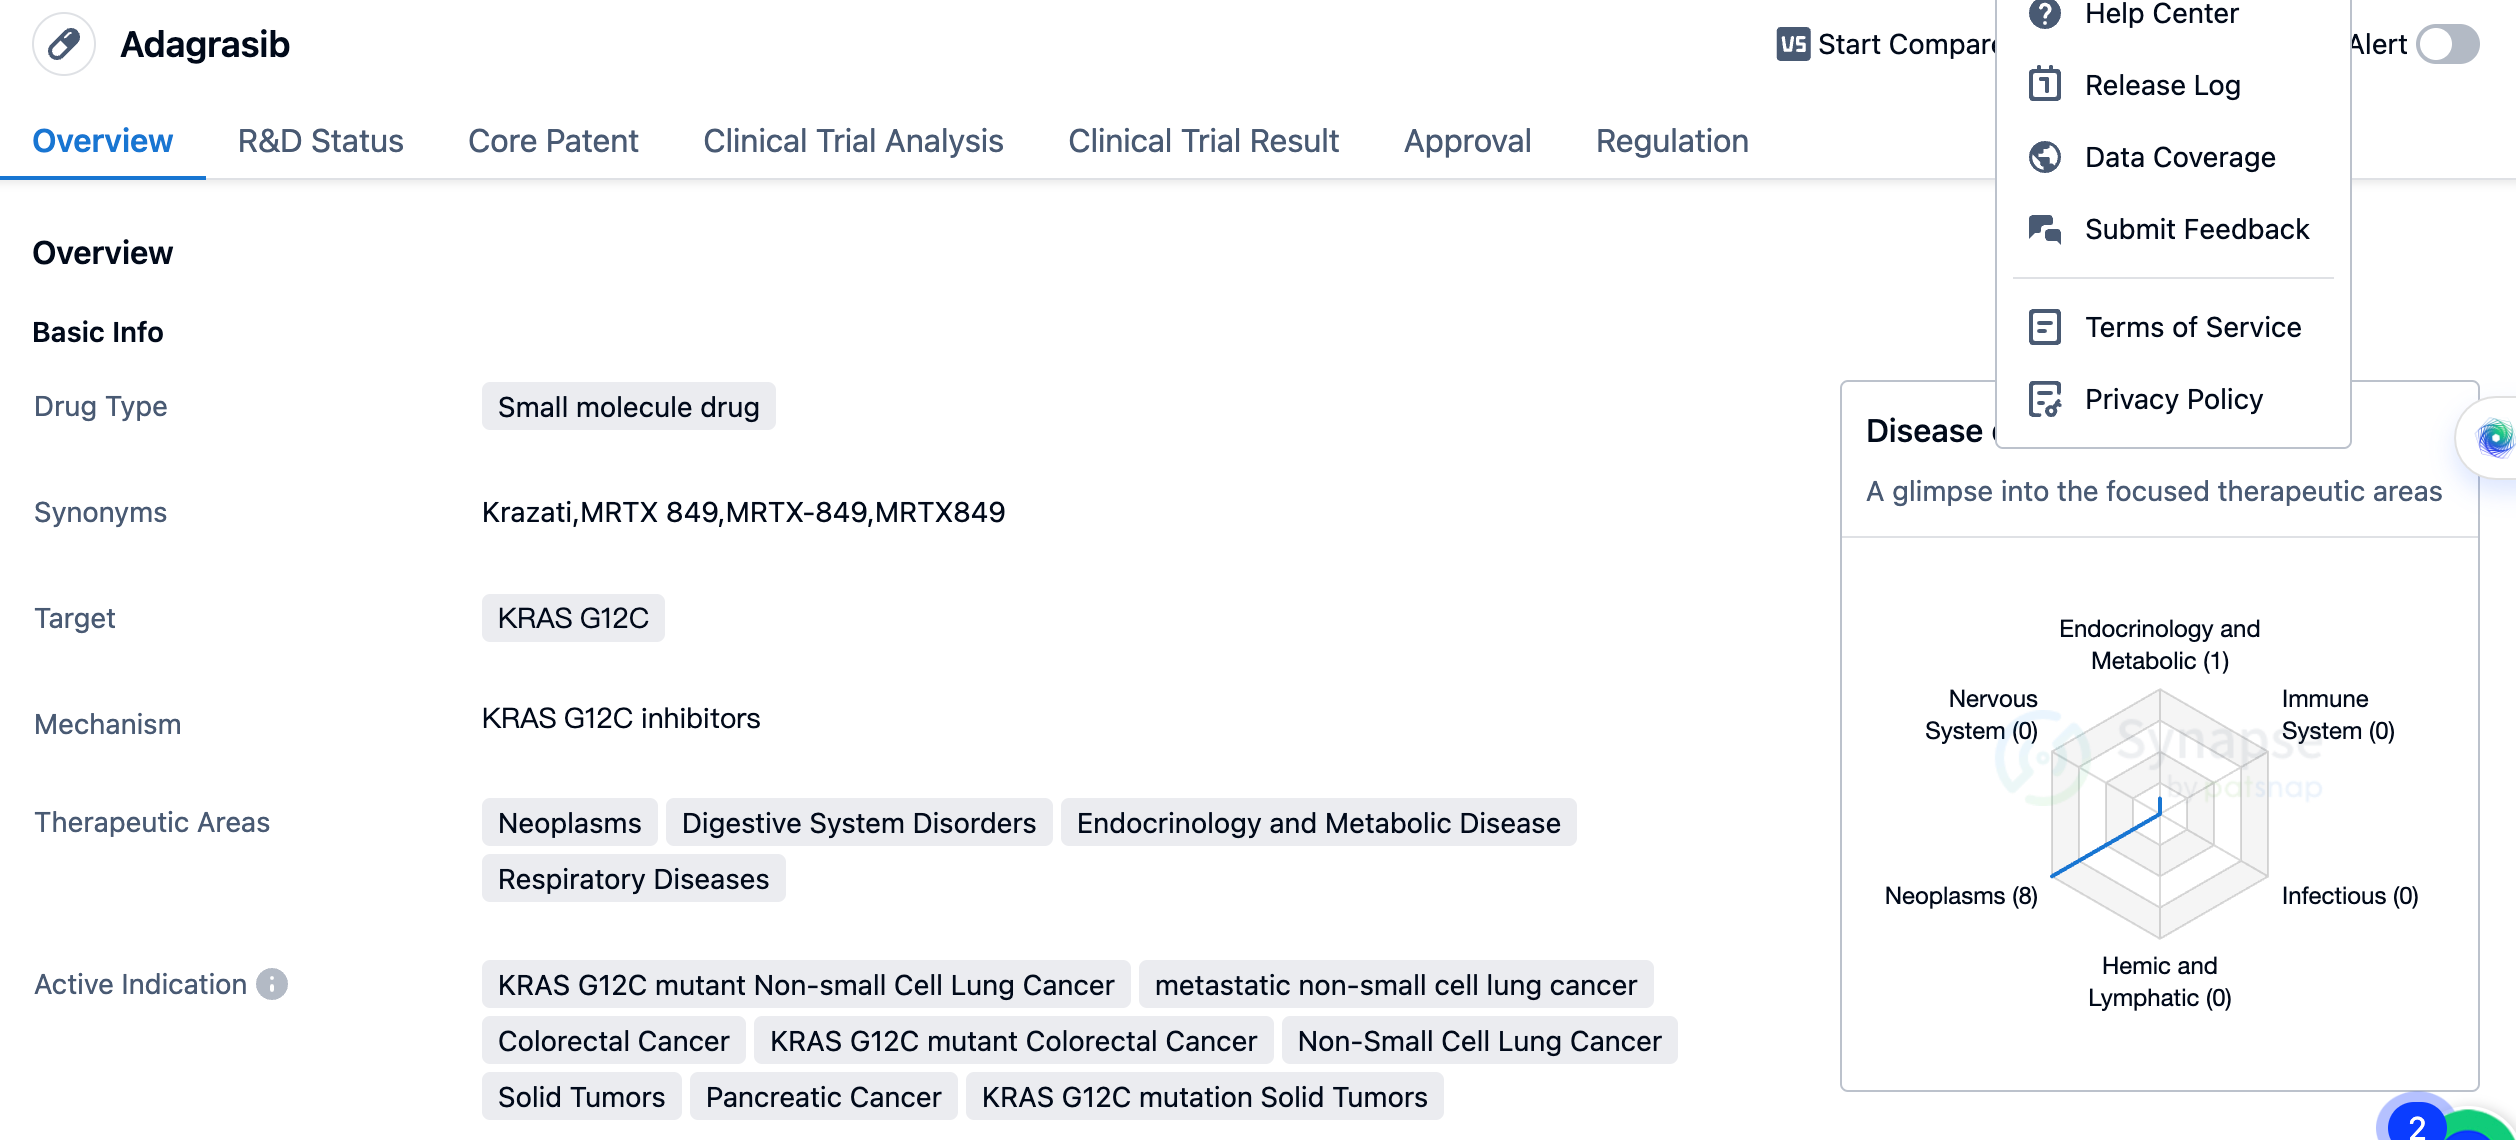
Task: Click the Small molecule drug tag
Action: pyautogui.click(x=628, y=407)
